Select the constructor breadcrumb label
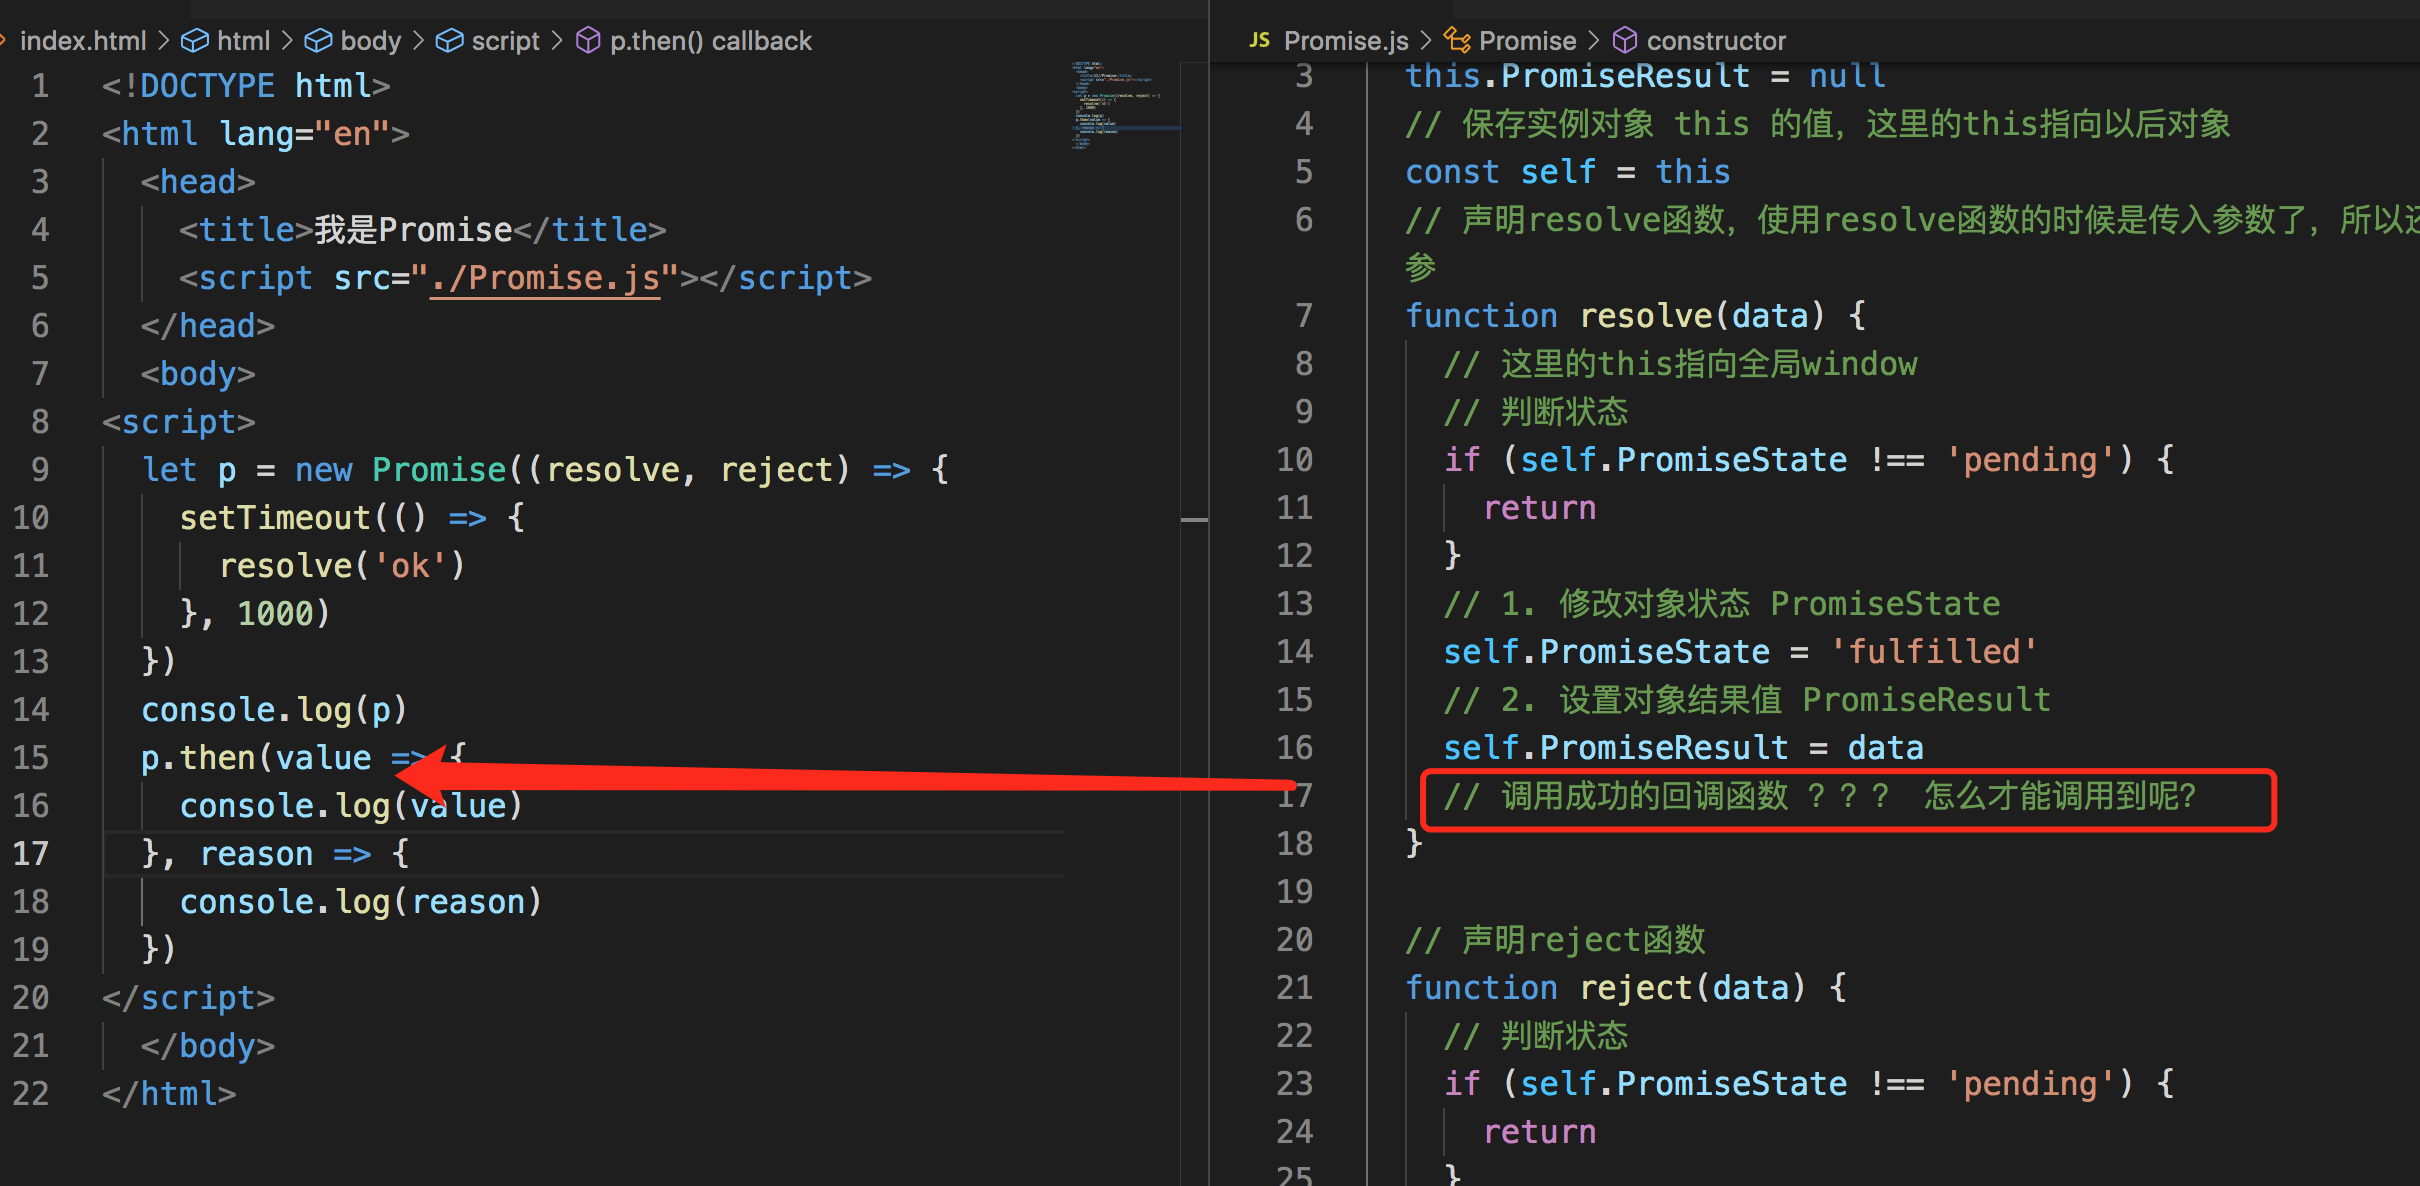Image resolution: width=2420 pixels, height=1186 pixels. 1715,41
